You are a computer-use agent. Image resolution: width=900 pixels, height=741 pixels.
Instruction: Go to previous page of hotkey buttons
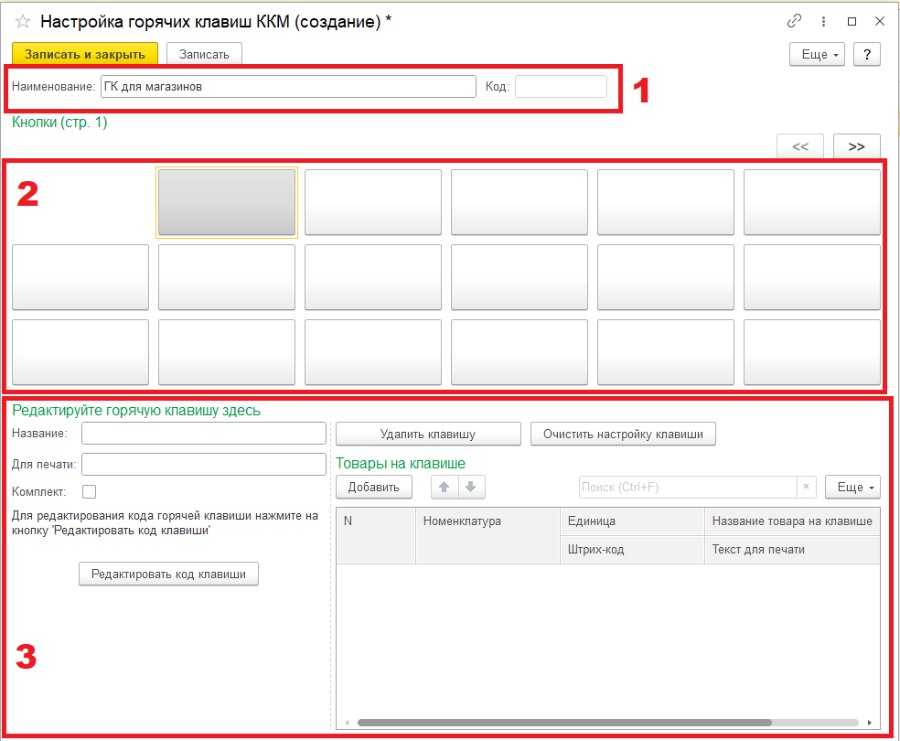800,146
